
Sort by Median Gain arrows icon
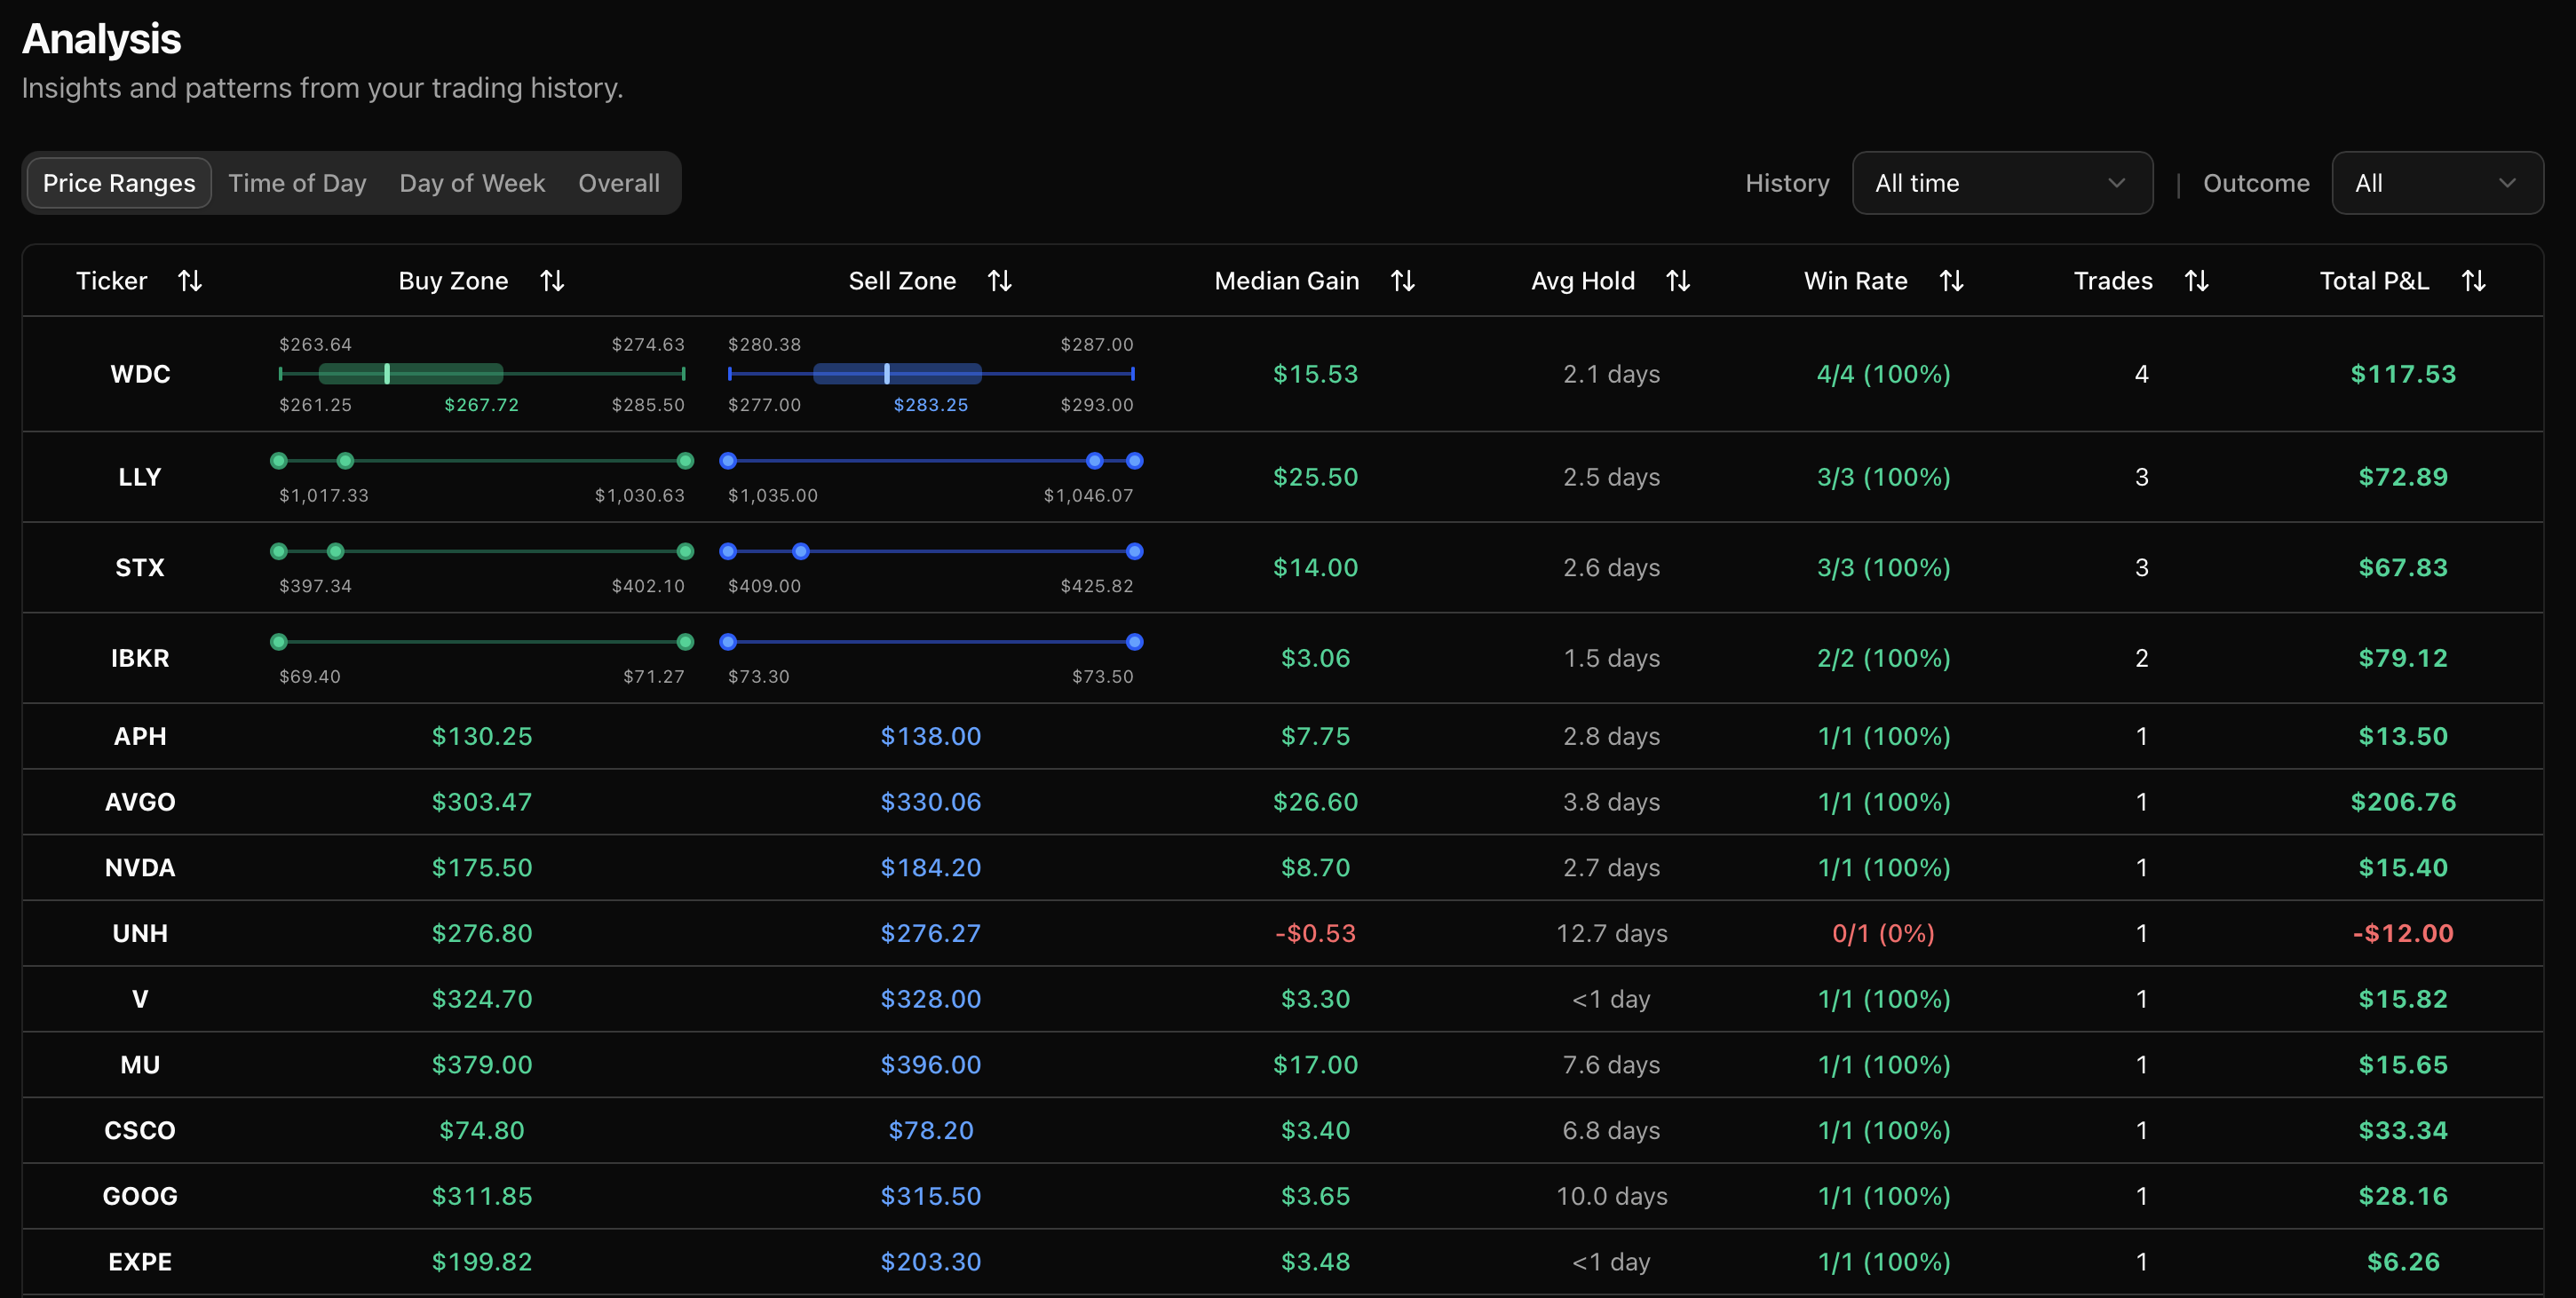1402,281
